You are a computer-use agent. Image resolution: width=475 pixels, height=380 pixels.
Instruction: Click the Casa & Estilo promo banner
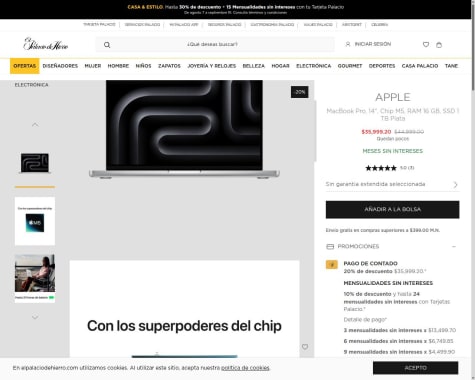[236, 9]
